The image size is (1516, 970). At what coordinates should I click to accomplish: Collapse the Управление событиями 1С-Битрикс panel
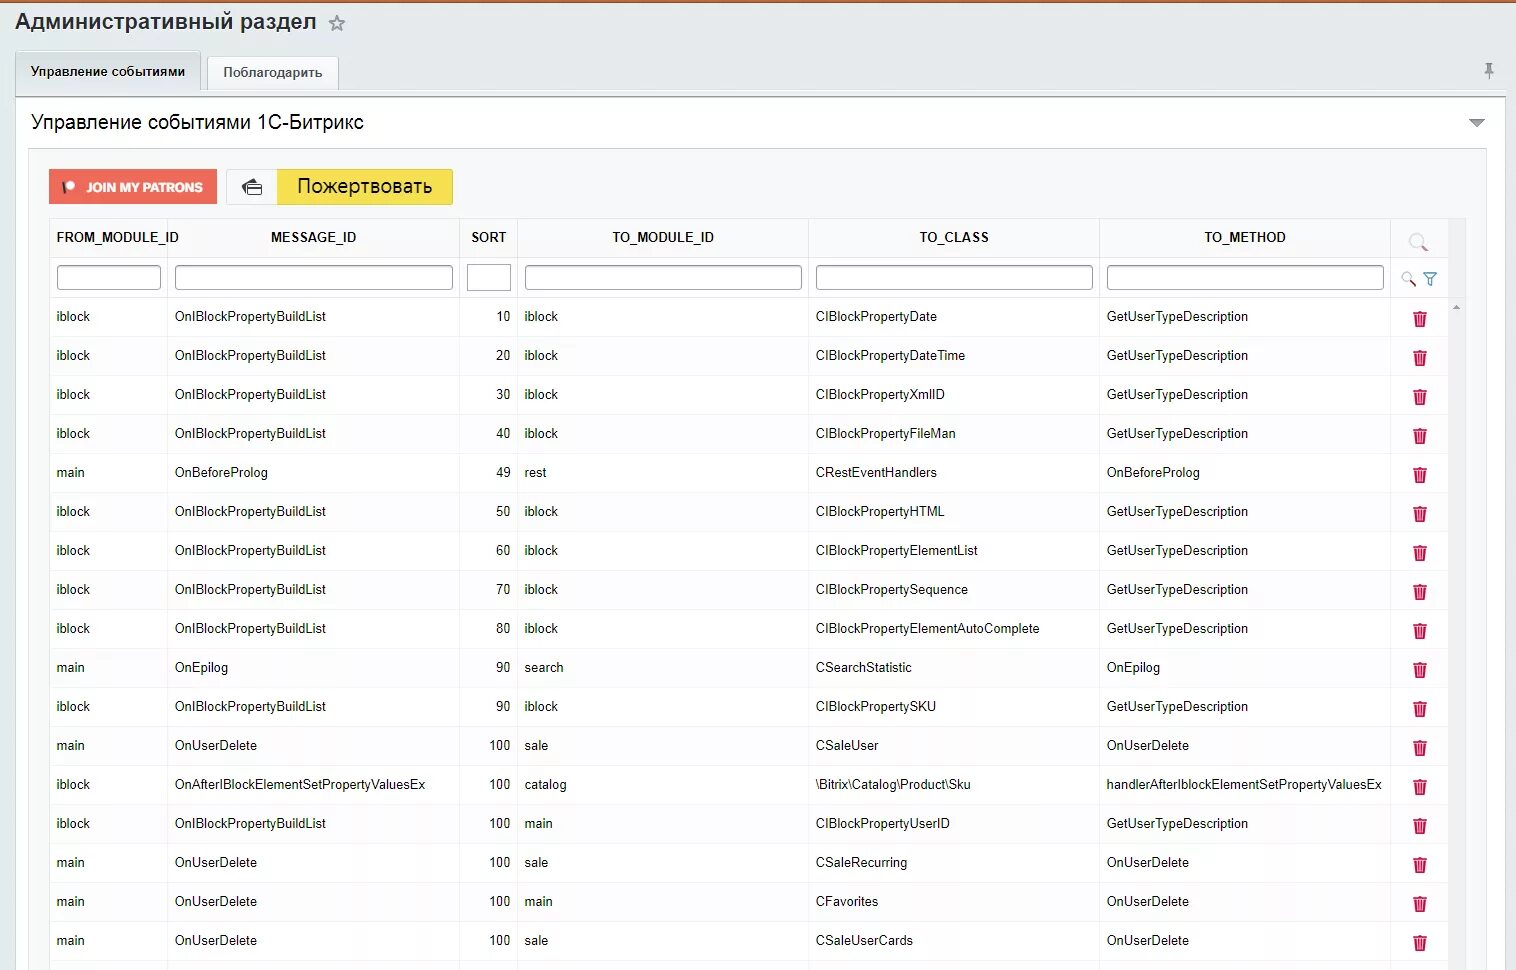coord(1476,123)
